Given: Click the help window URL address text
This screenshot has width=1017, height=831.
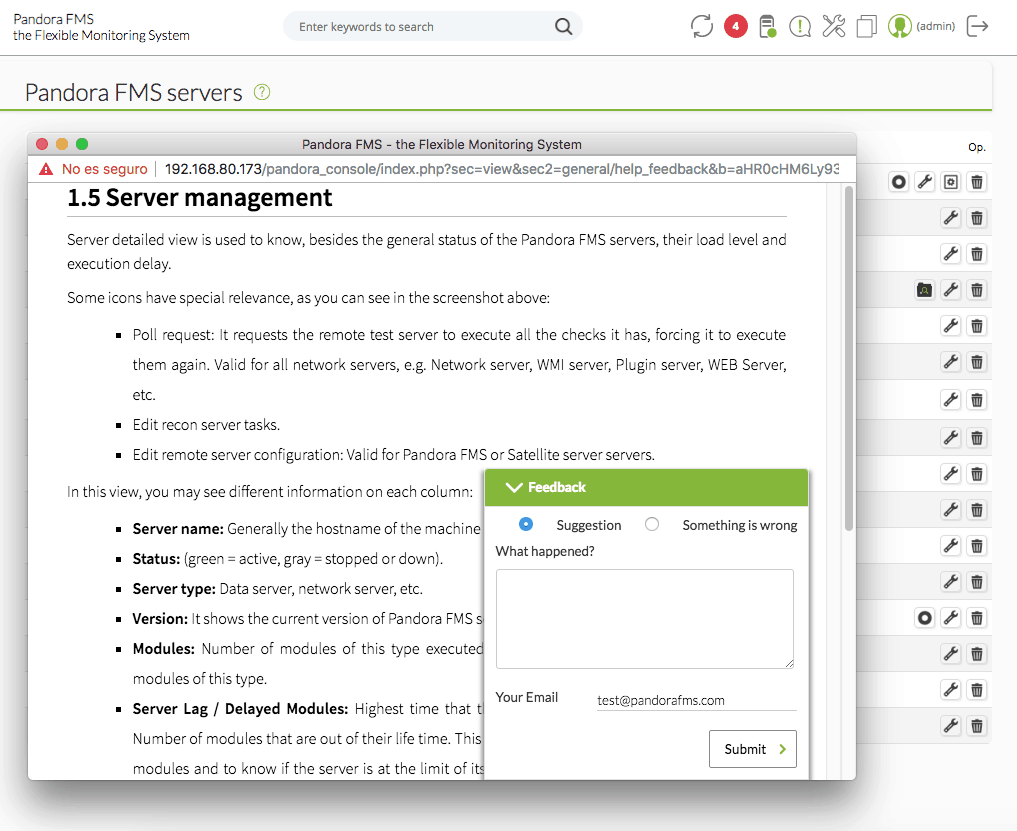Looking at the screenshot, I should point(502,169).
